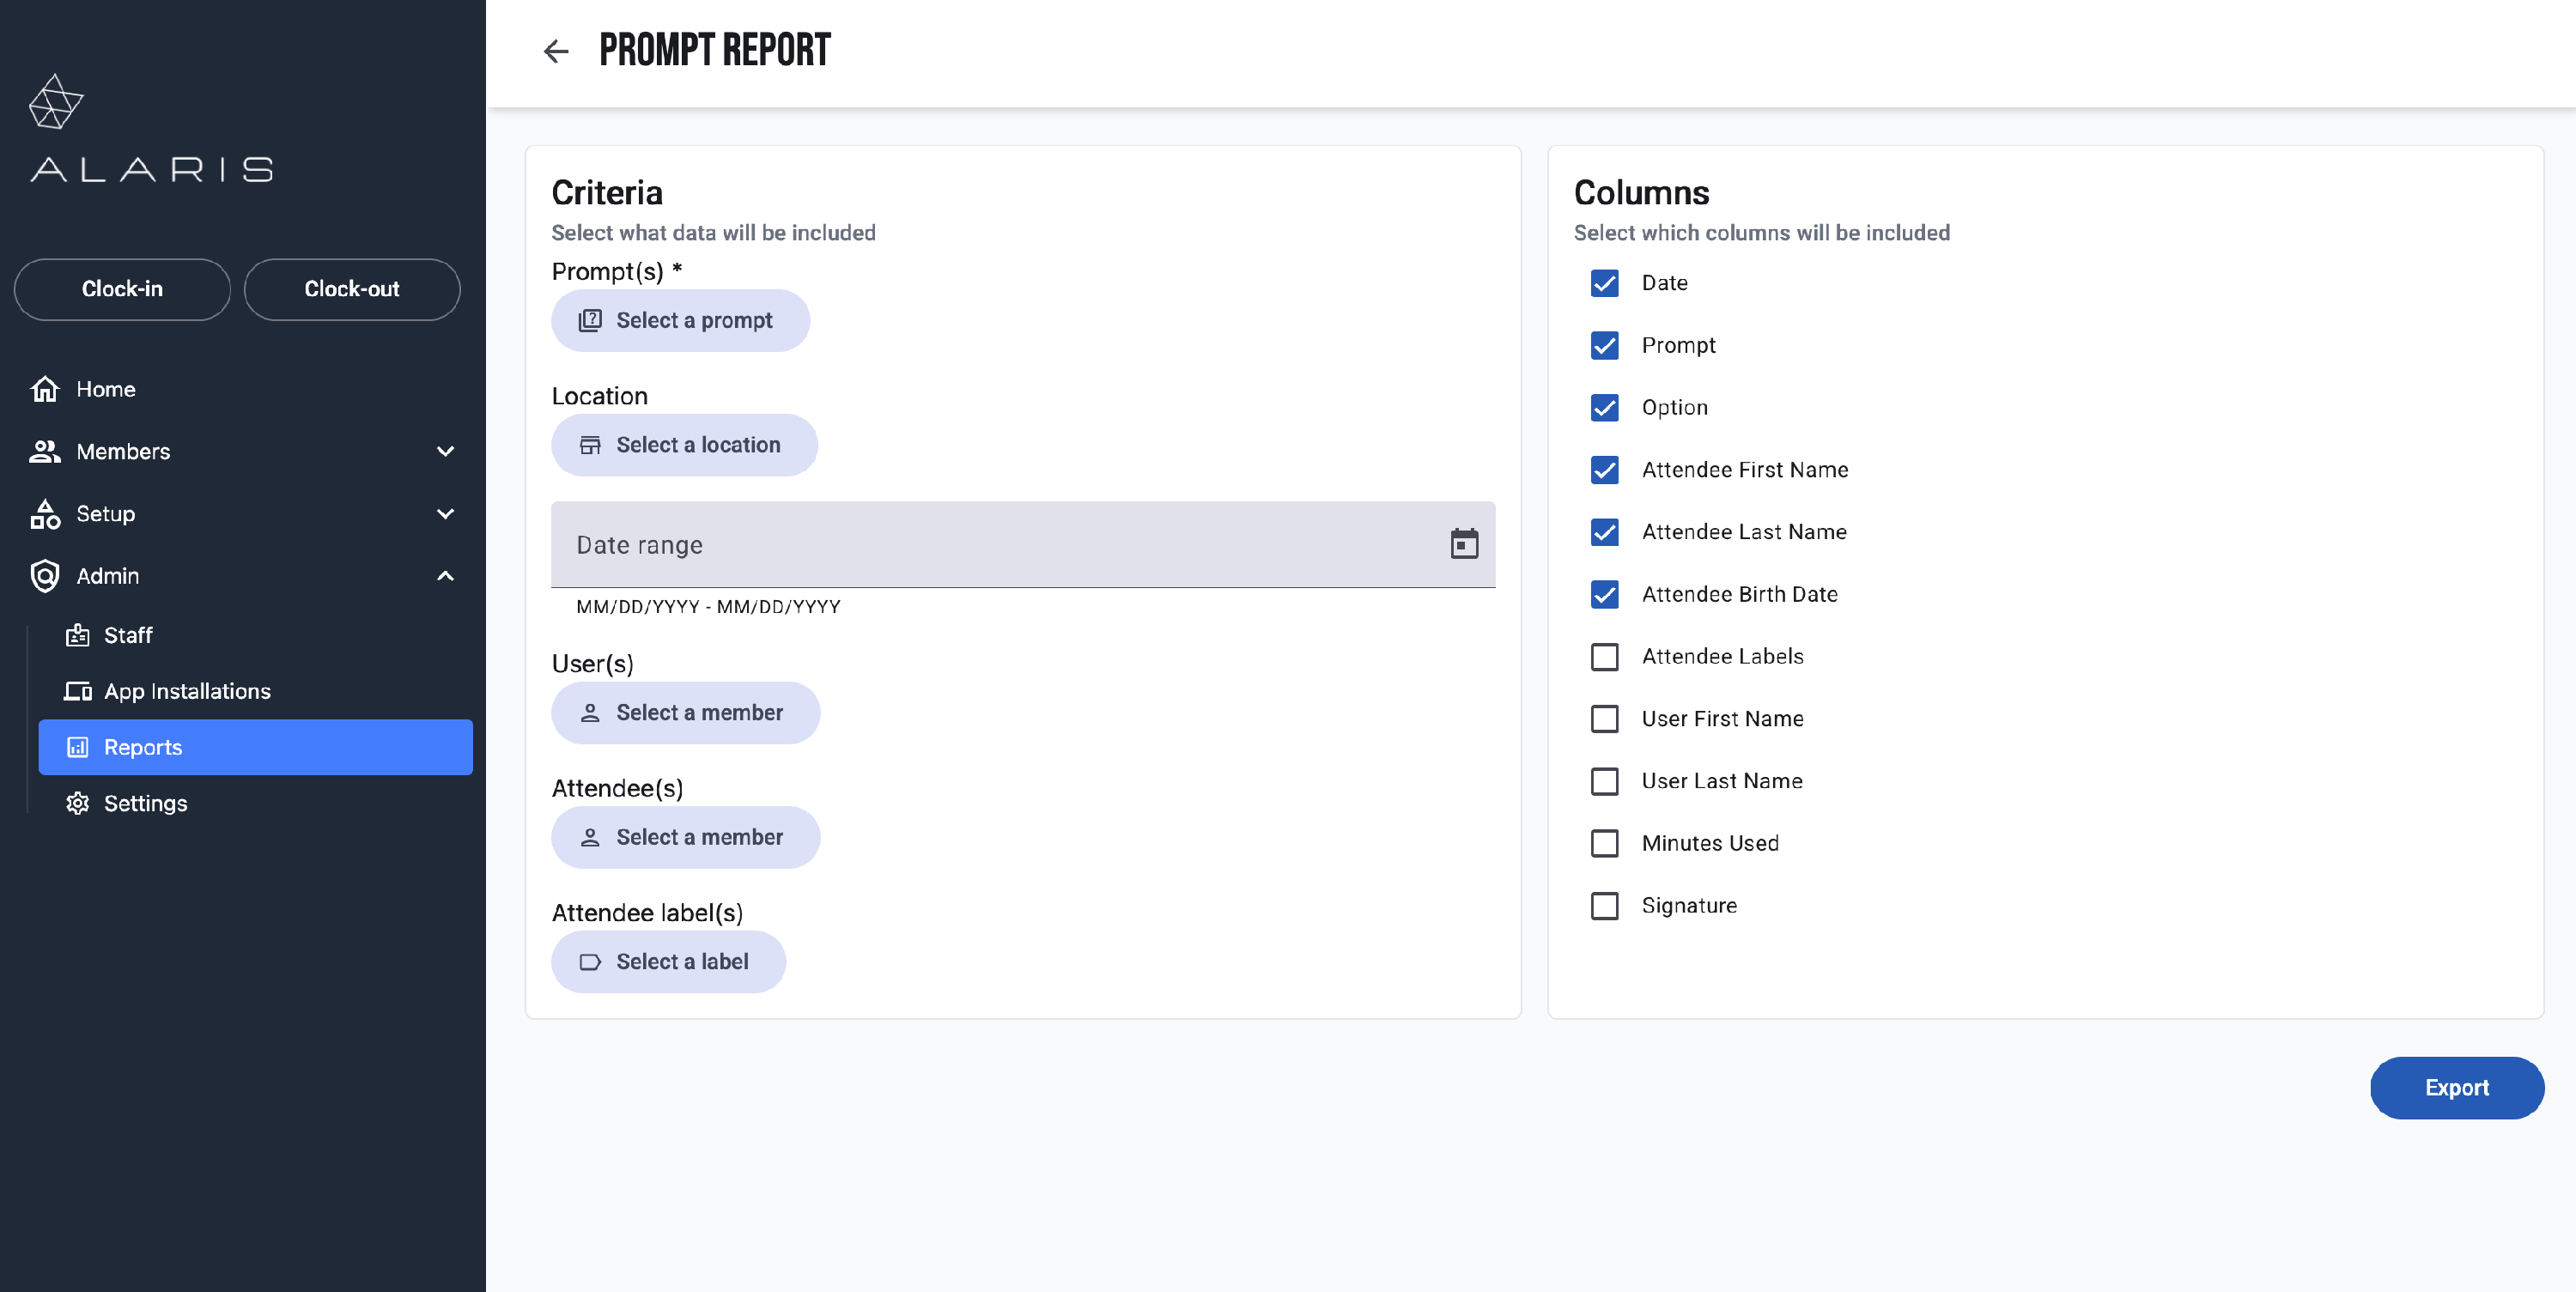The image size is (2576, 1292).
Task: Click the Export button
Action: coord(2455,1087)
